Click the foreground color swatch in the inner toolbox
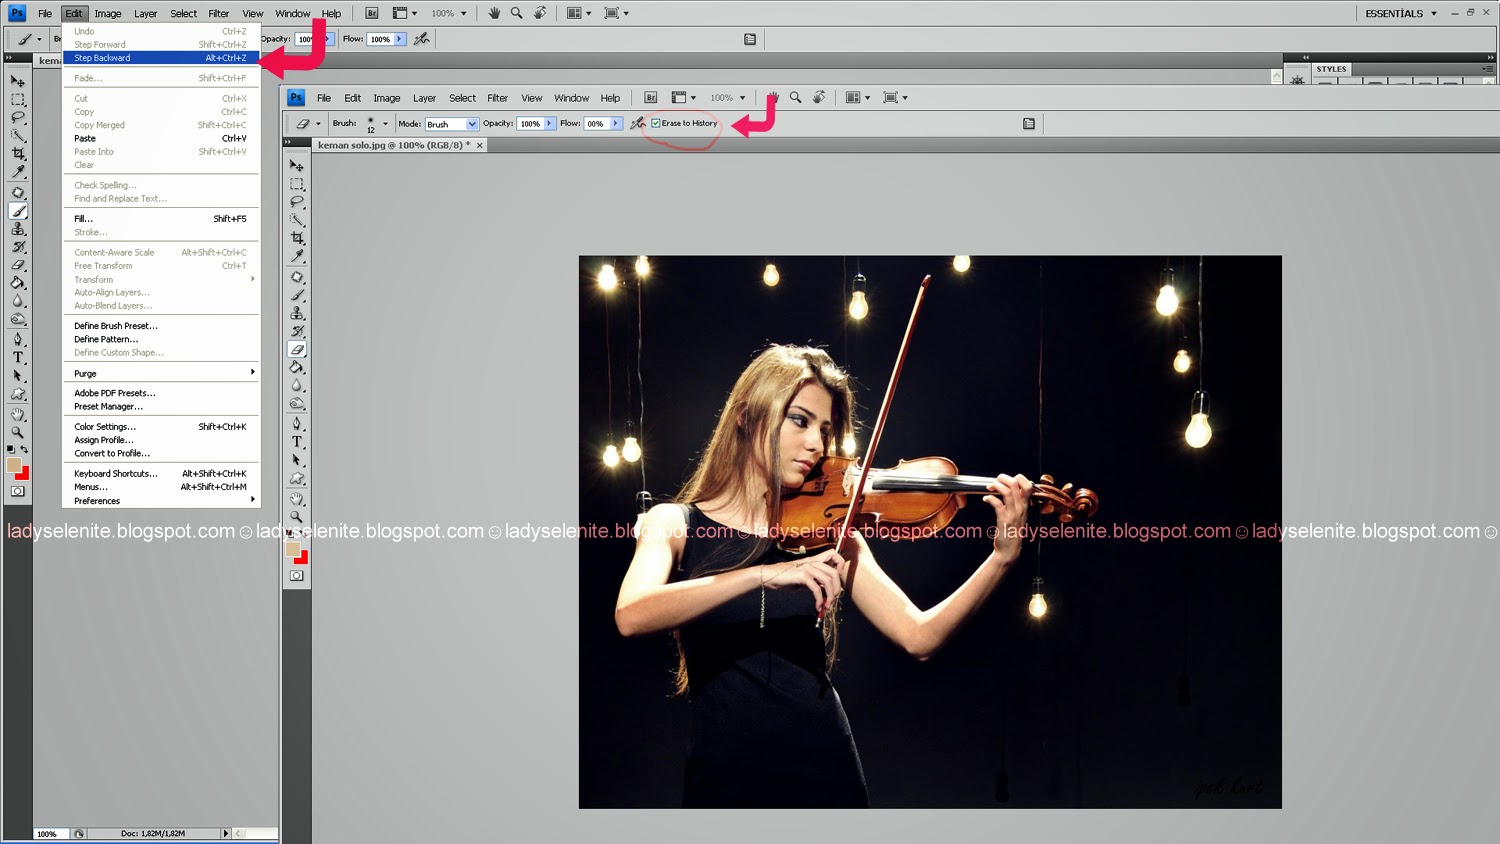1500x844 pixels. [x=293, y=548]
